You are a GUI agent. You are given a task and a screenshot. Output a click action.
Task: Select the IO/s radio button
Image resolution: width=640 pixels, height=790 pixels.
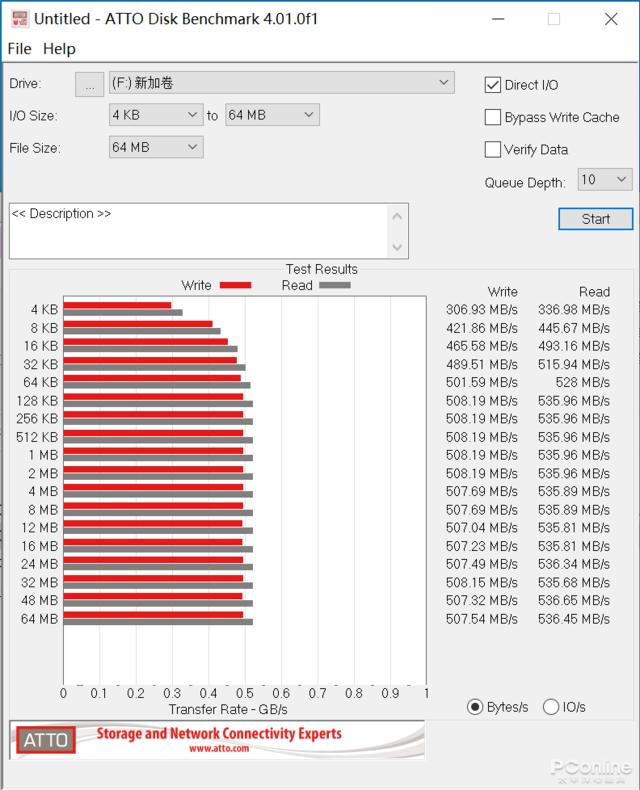point(551,707)
